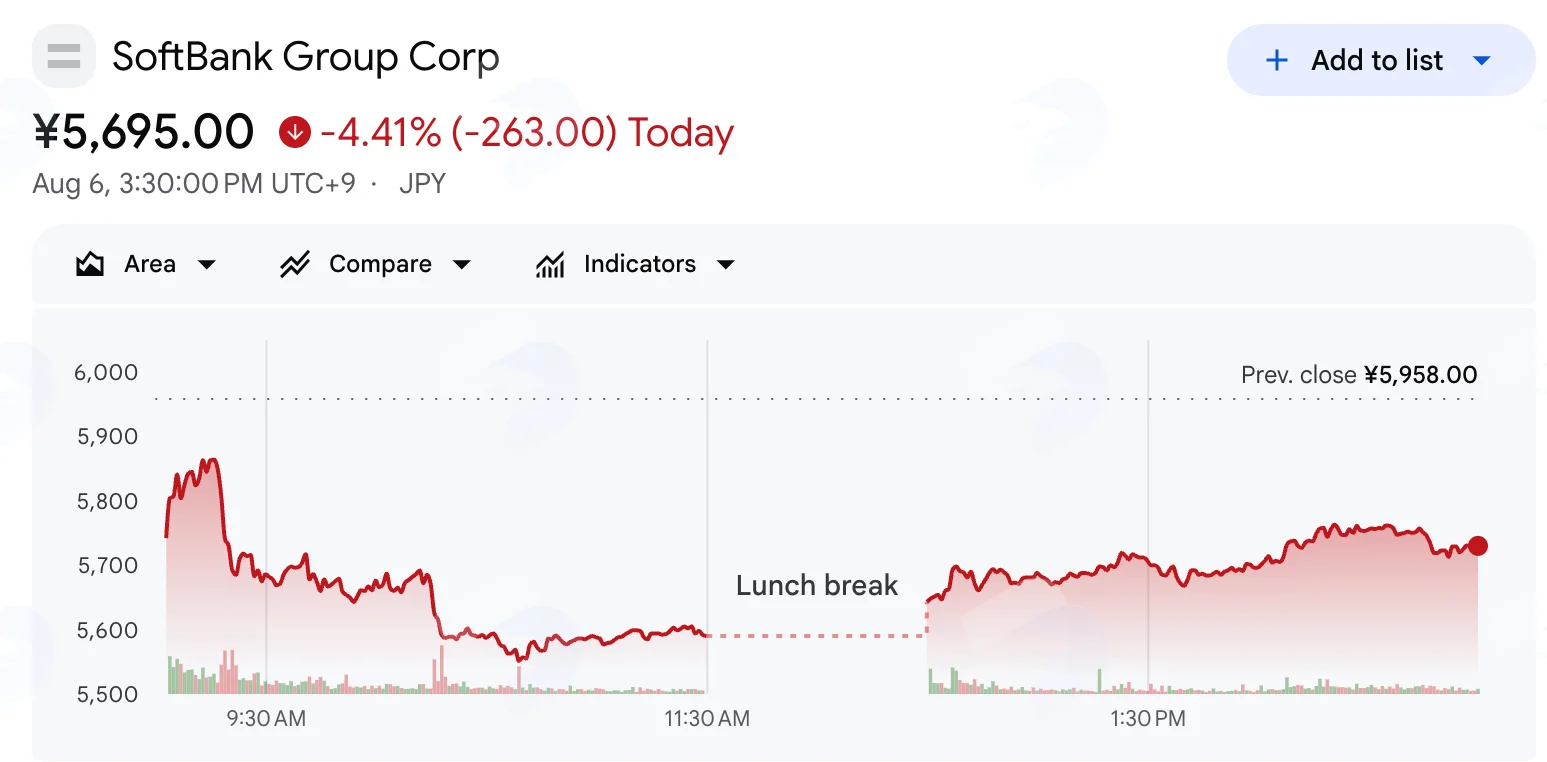Open the Compare dropdown arrow
This screenshot has height=762, width=1547.
462,265
